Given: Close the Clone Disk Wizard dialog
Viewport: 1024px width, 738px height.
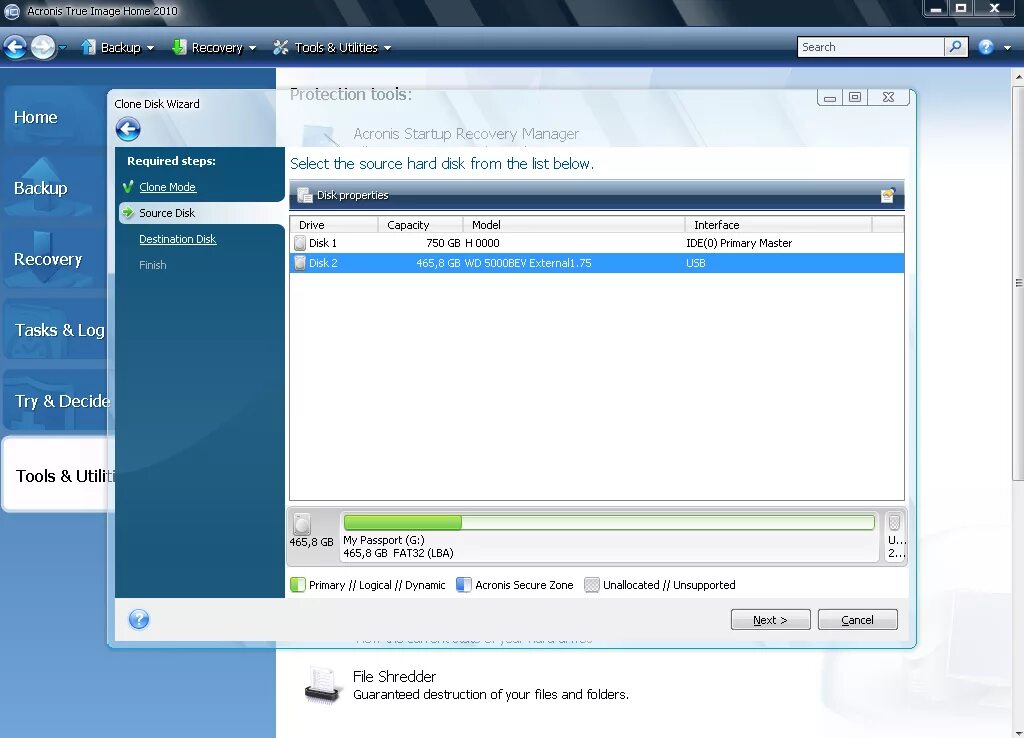Looking at the screenshot, I should pyautogui.click(x=888, y=97).
